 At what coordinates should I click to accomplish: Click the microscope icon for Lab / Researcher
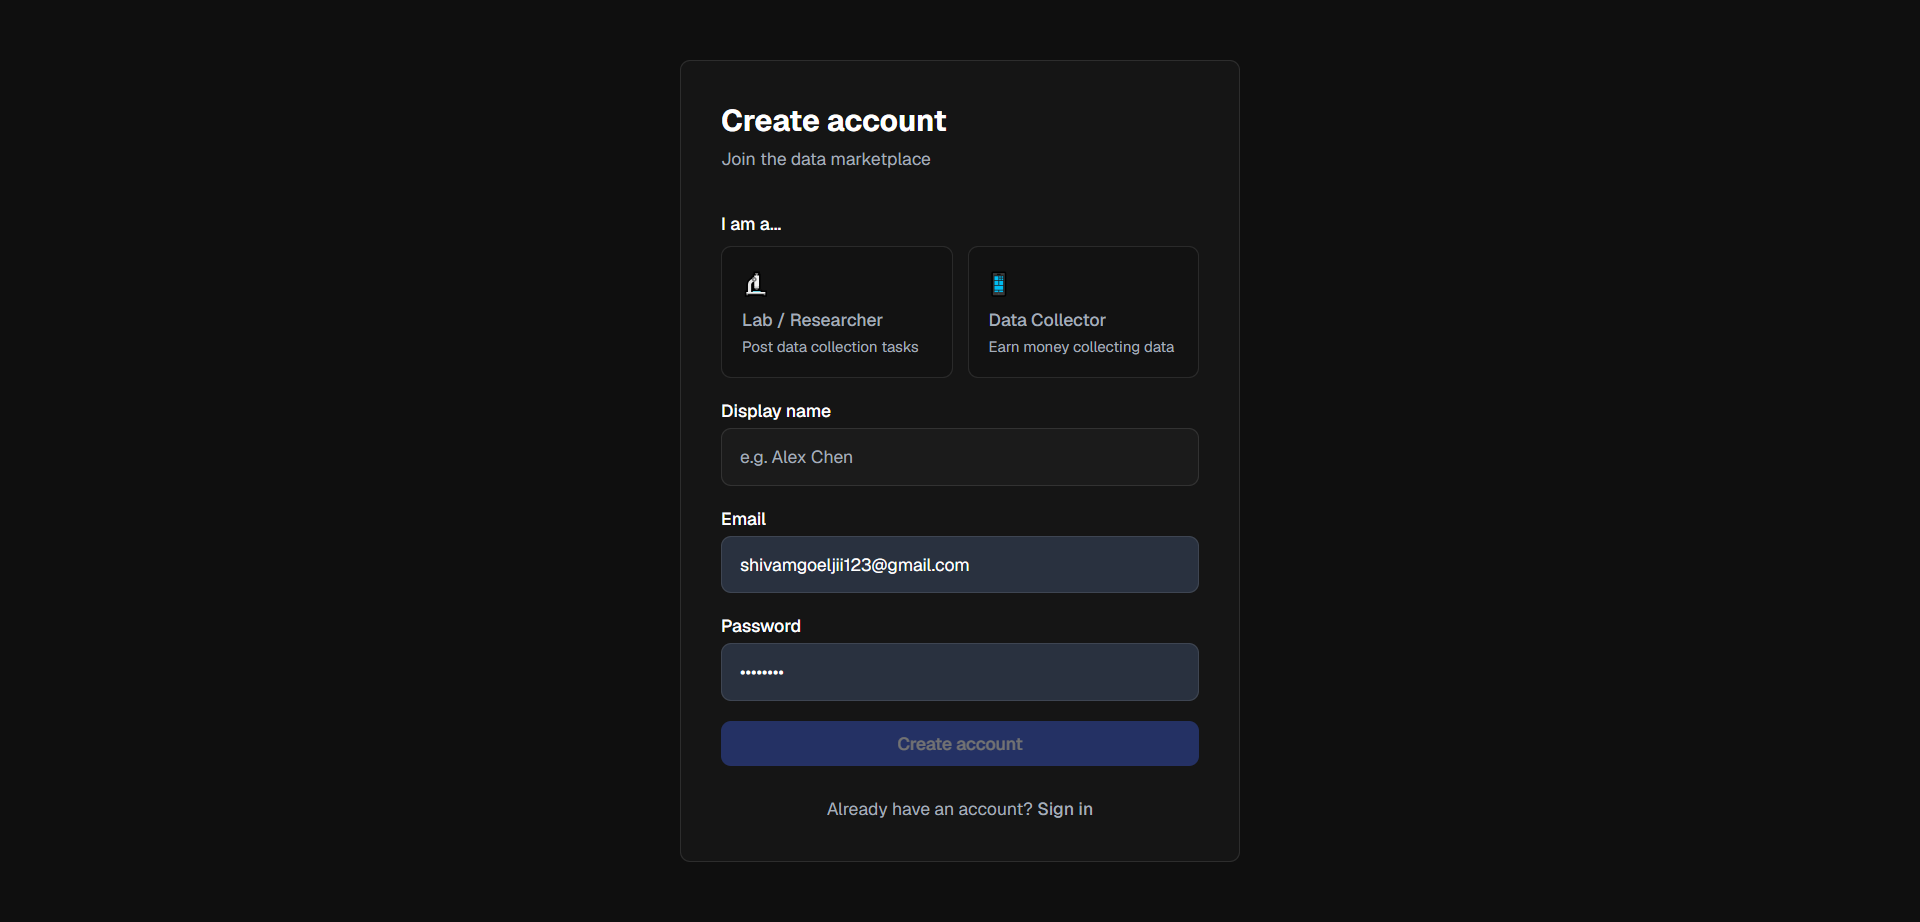[756, 284]
